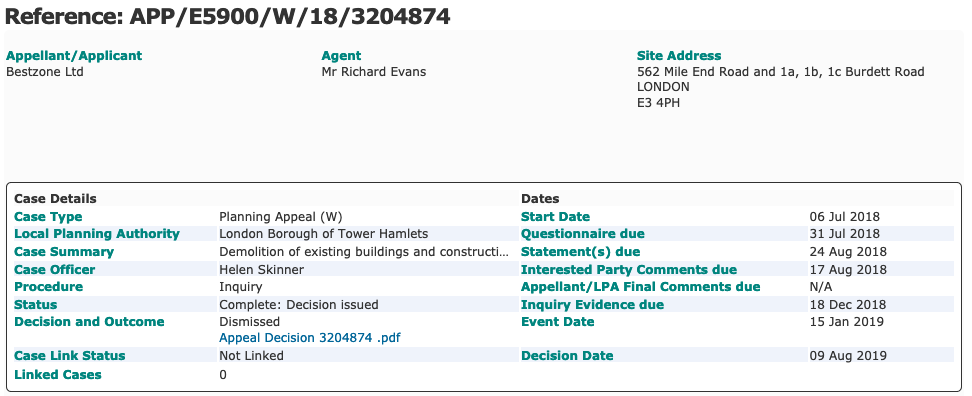972x396 pixels.
Task: Click the Agent label heading
Action: tap(341, 56)
